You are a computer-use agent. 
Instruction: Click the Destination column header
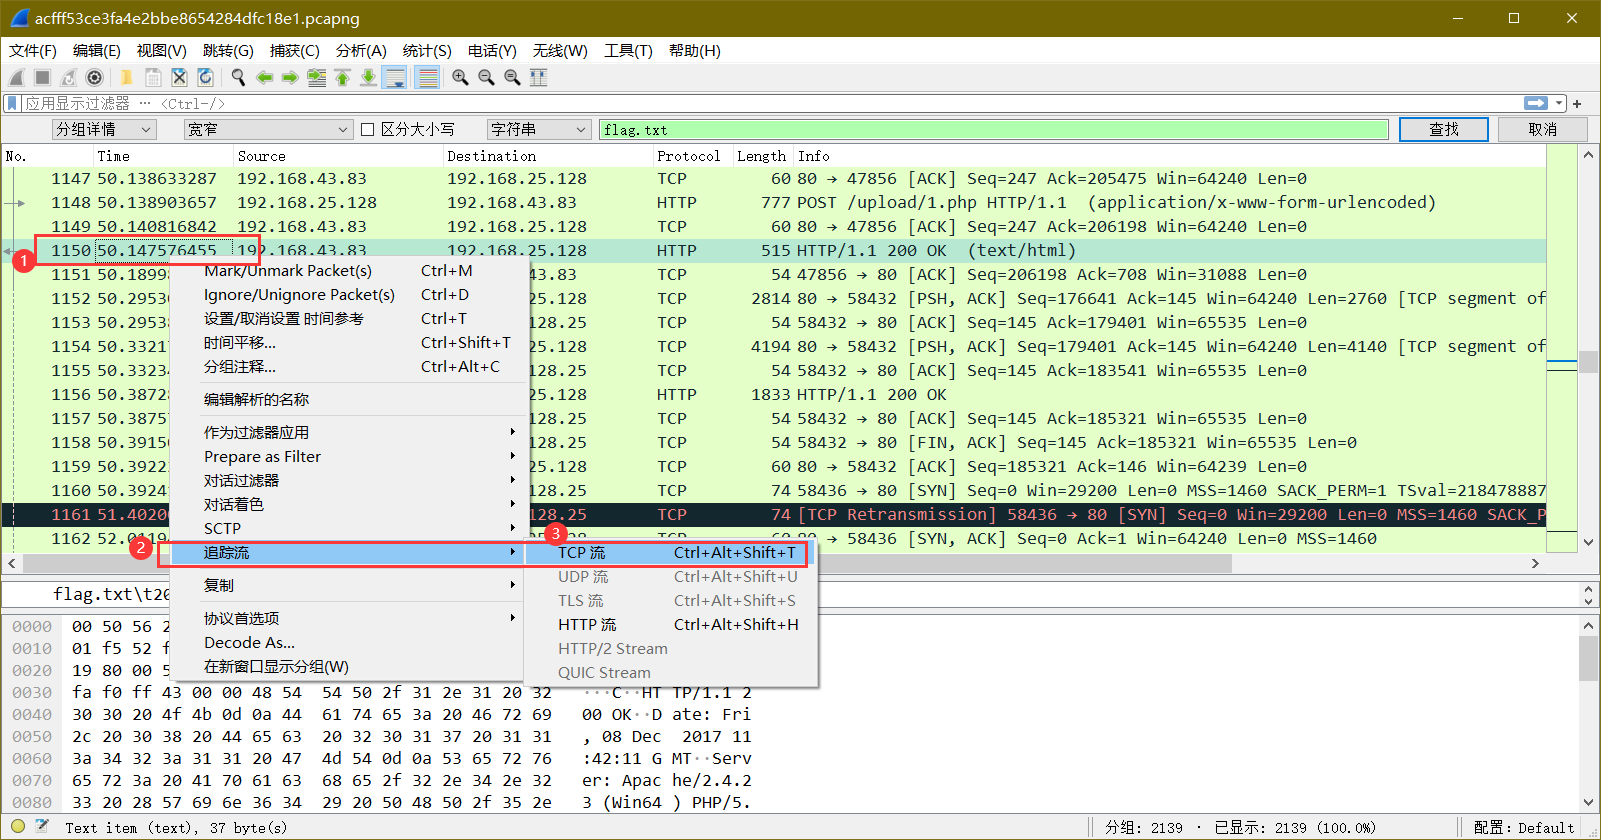pyautogui.click(x=547, y=156)
